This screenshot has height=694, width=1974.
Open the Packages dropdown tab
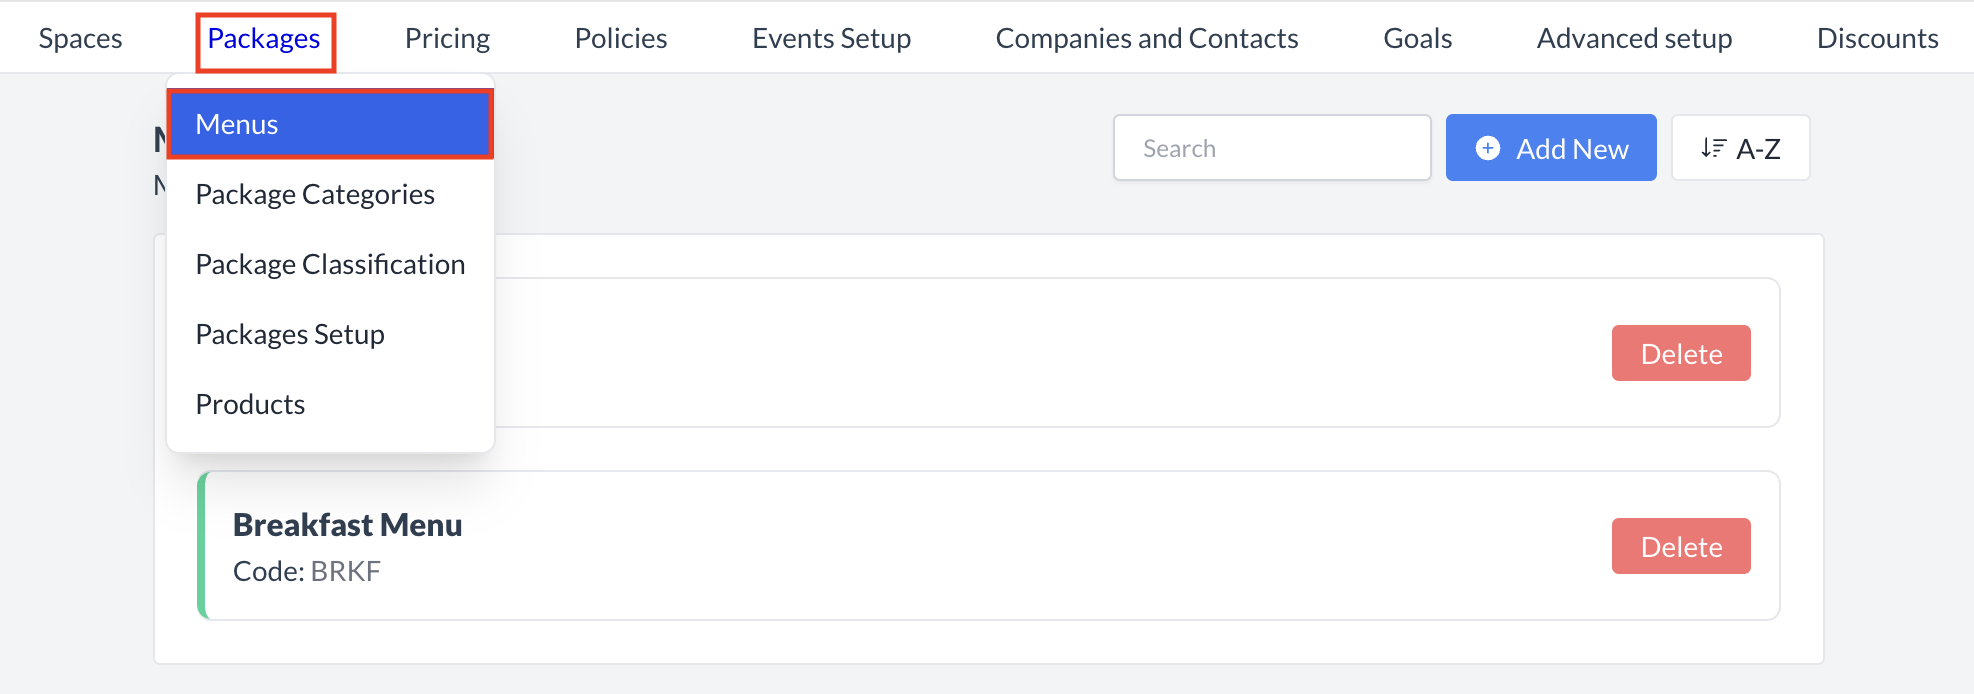[x=264, y=39]
